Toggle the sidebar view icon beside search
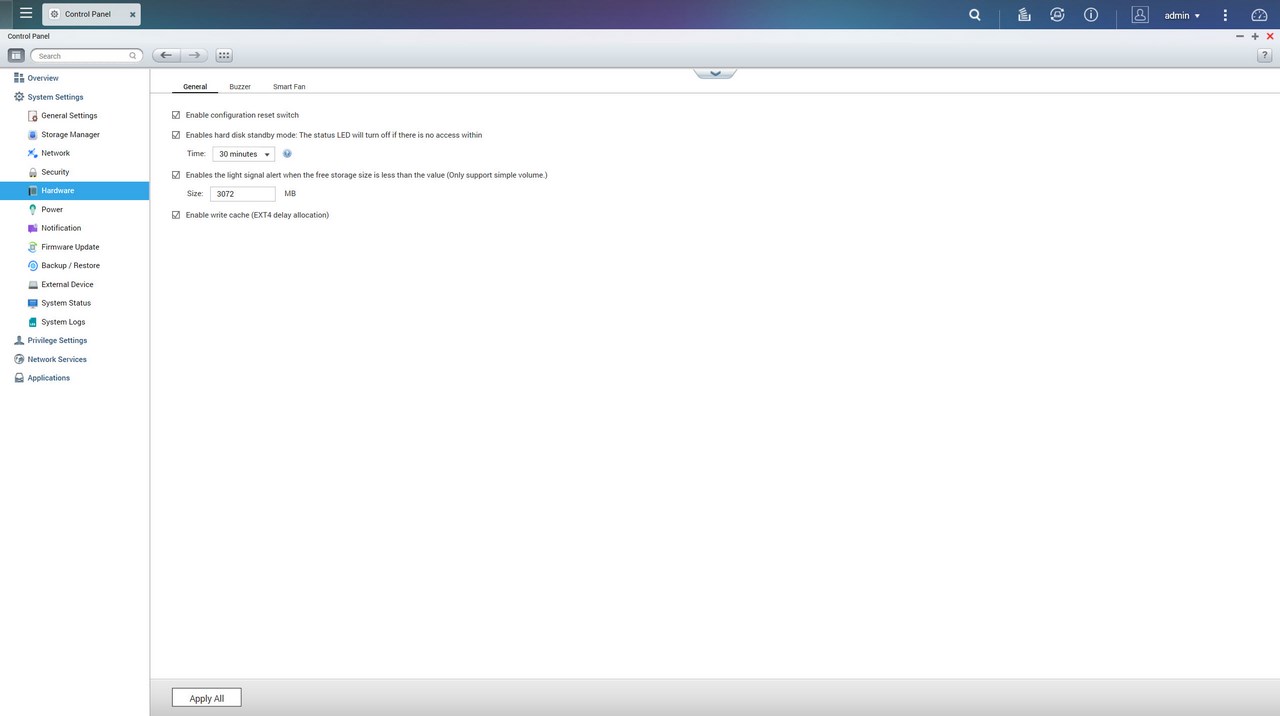The height and width of the screenshot is (716, 1280). tap(16, 55)
